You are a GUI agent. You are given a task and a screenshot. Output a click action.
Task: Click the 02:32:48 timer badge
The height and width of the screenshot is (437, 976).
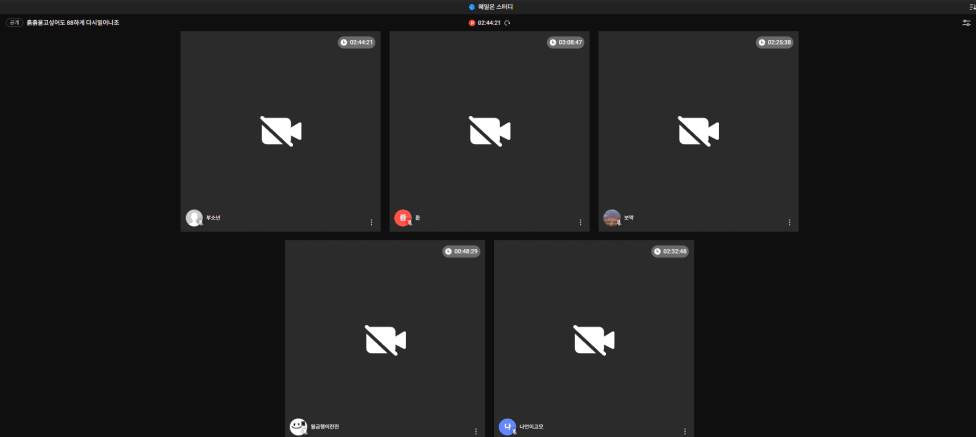coord(670,251)
